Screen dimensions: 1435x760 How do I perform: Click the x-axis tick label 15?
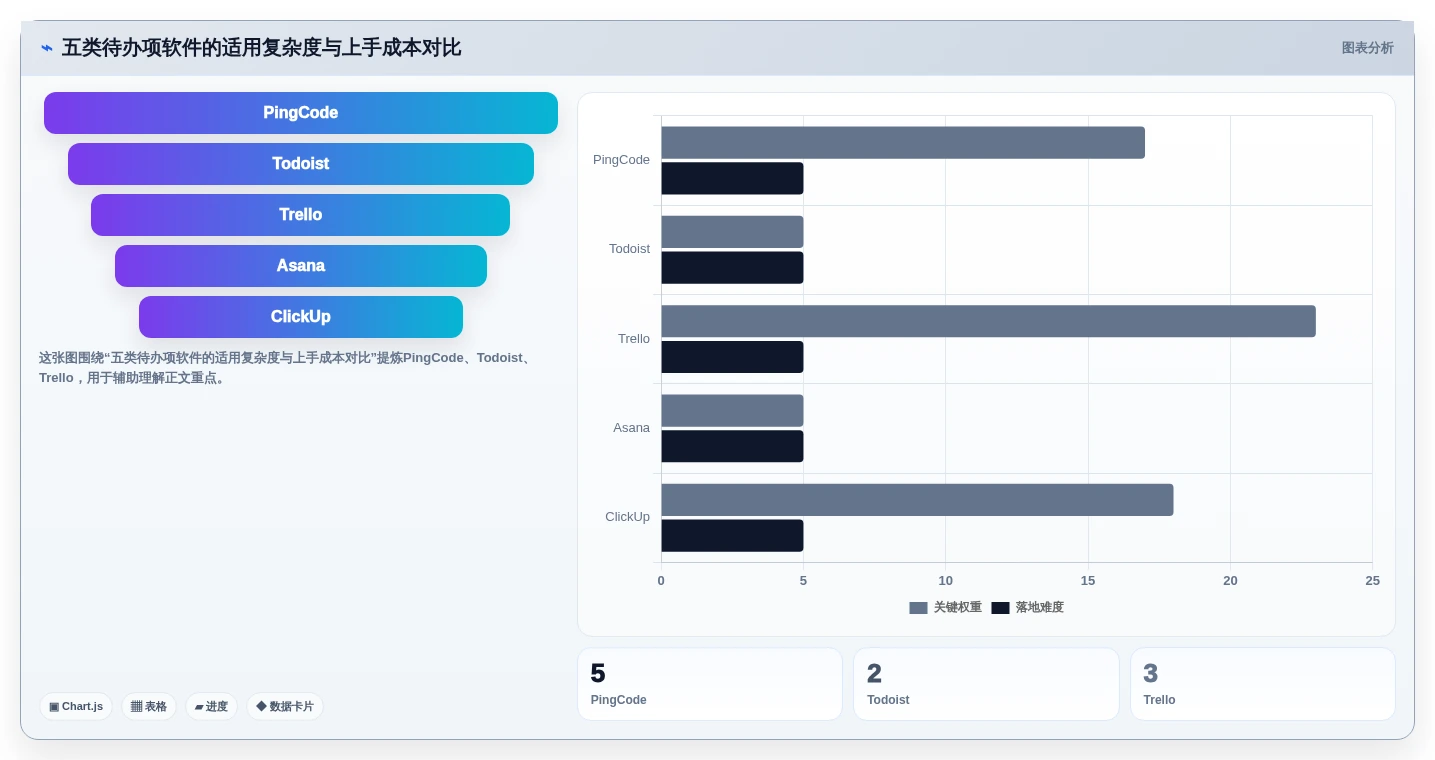pyautogui.click(x=1088, y=581)
